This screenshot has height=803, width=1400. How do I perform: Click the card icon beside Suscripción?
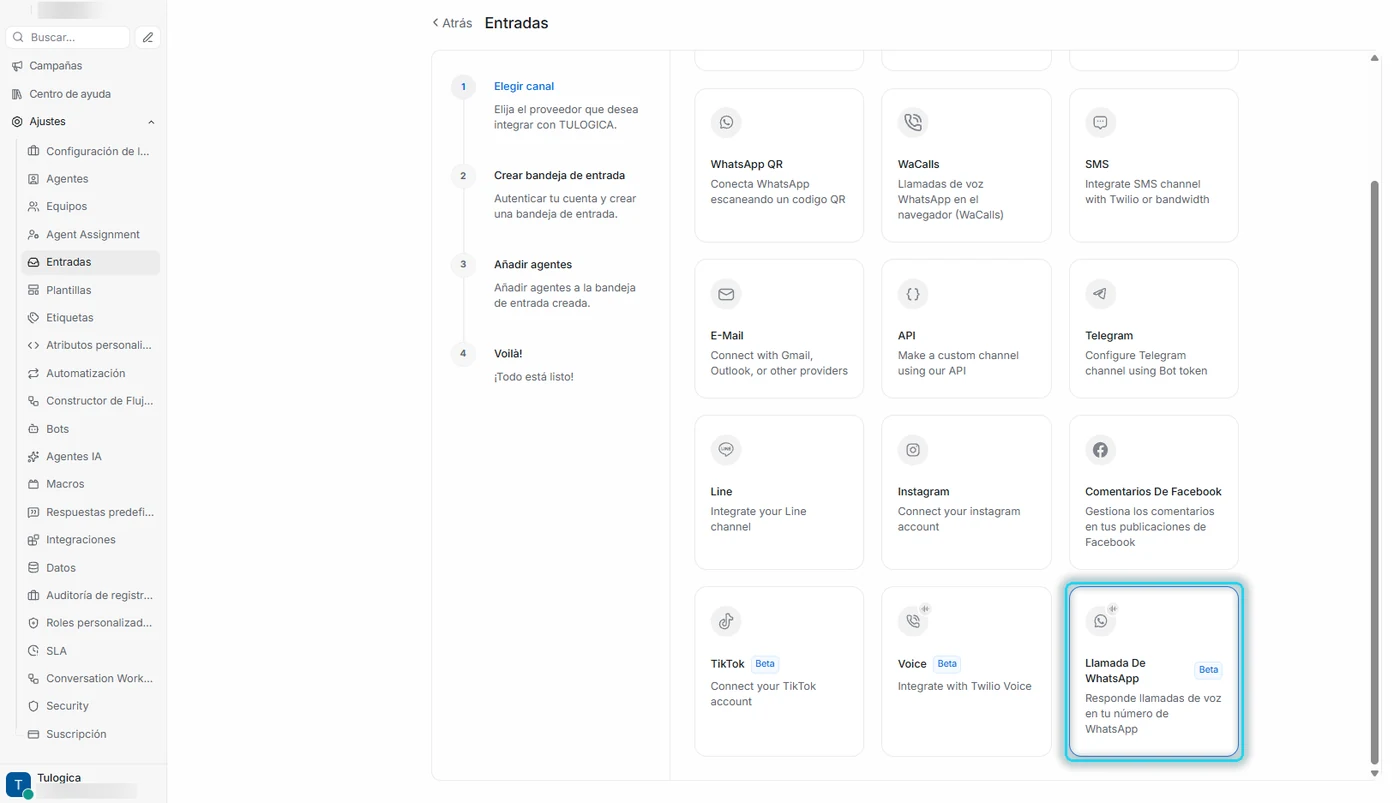34,734
